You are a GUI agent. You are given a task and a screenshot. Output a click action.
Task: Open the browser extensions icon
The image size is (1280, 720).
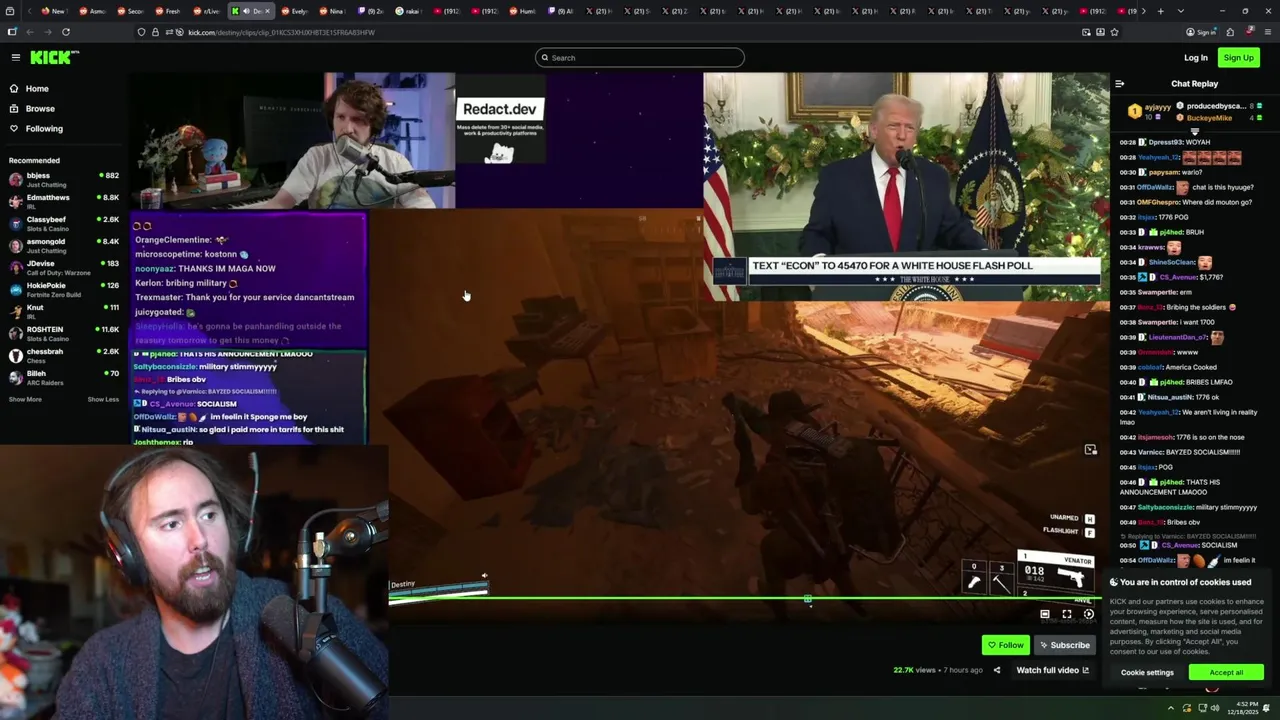point(1230,32)
